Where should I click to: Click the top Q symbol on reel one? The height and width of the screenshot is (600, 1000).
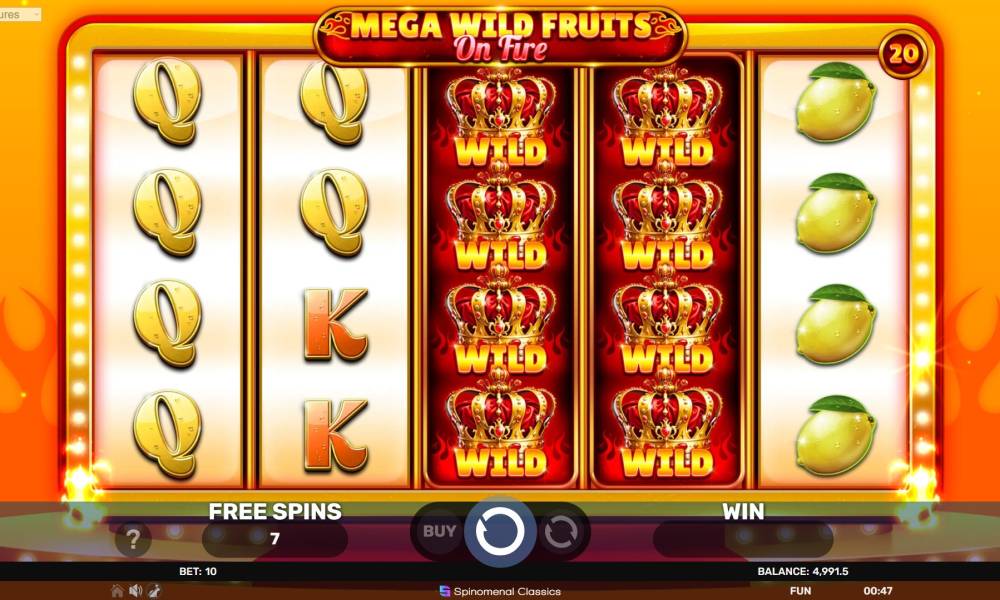(167, 102)
